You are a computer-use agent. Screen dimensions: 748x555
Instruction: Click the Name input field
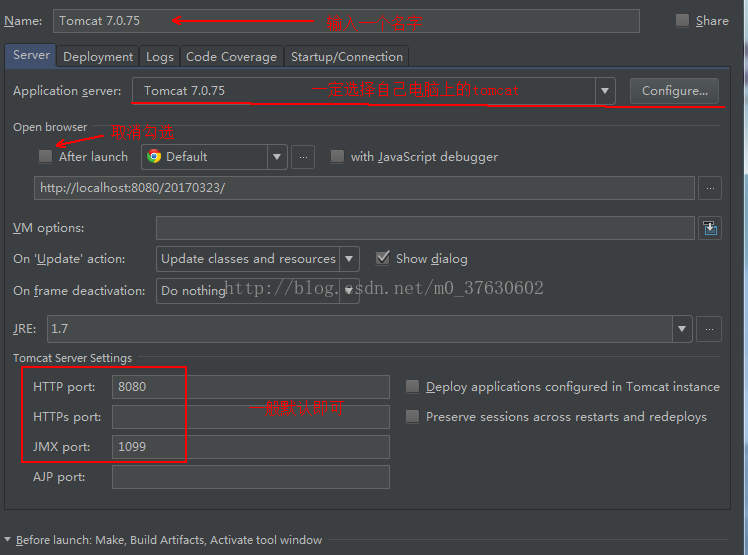(346, 21)
